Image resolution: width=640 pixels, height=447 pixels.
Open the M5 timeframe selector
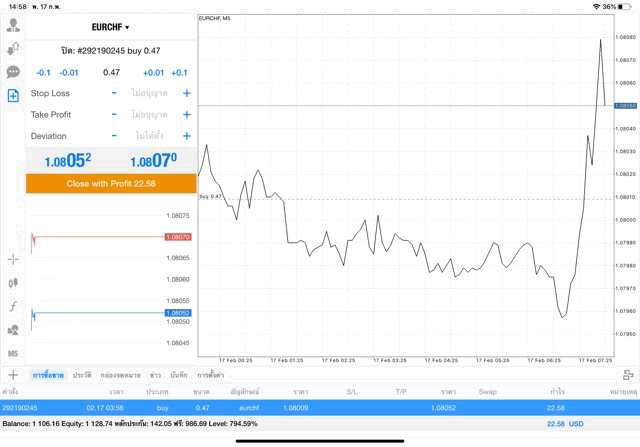tap(13, 353)
